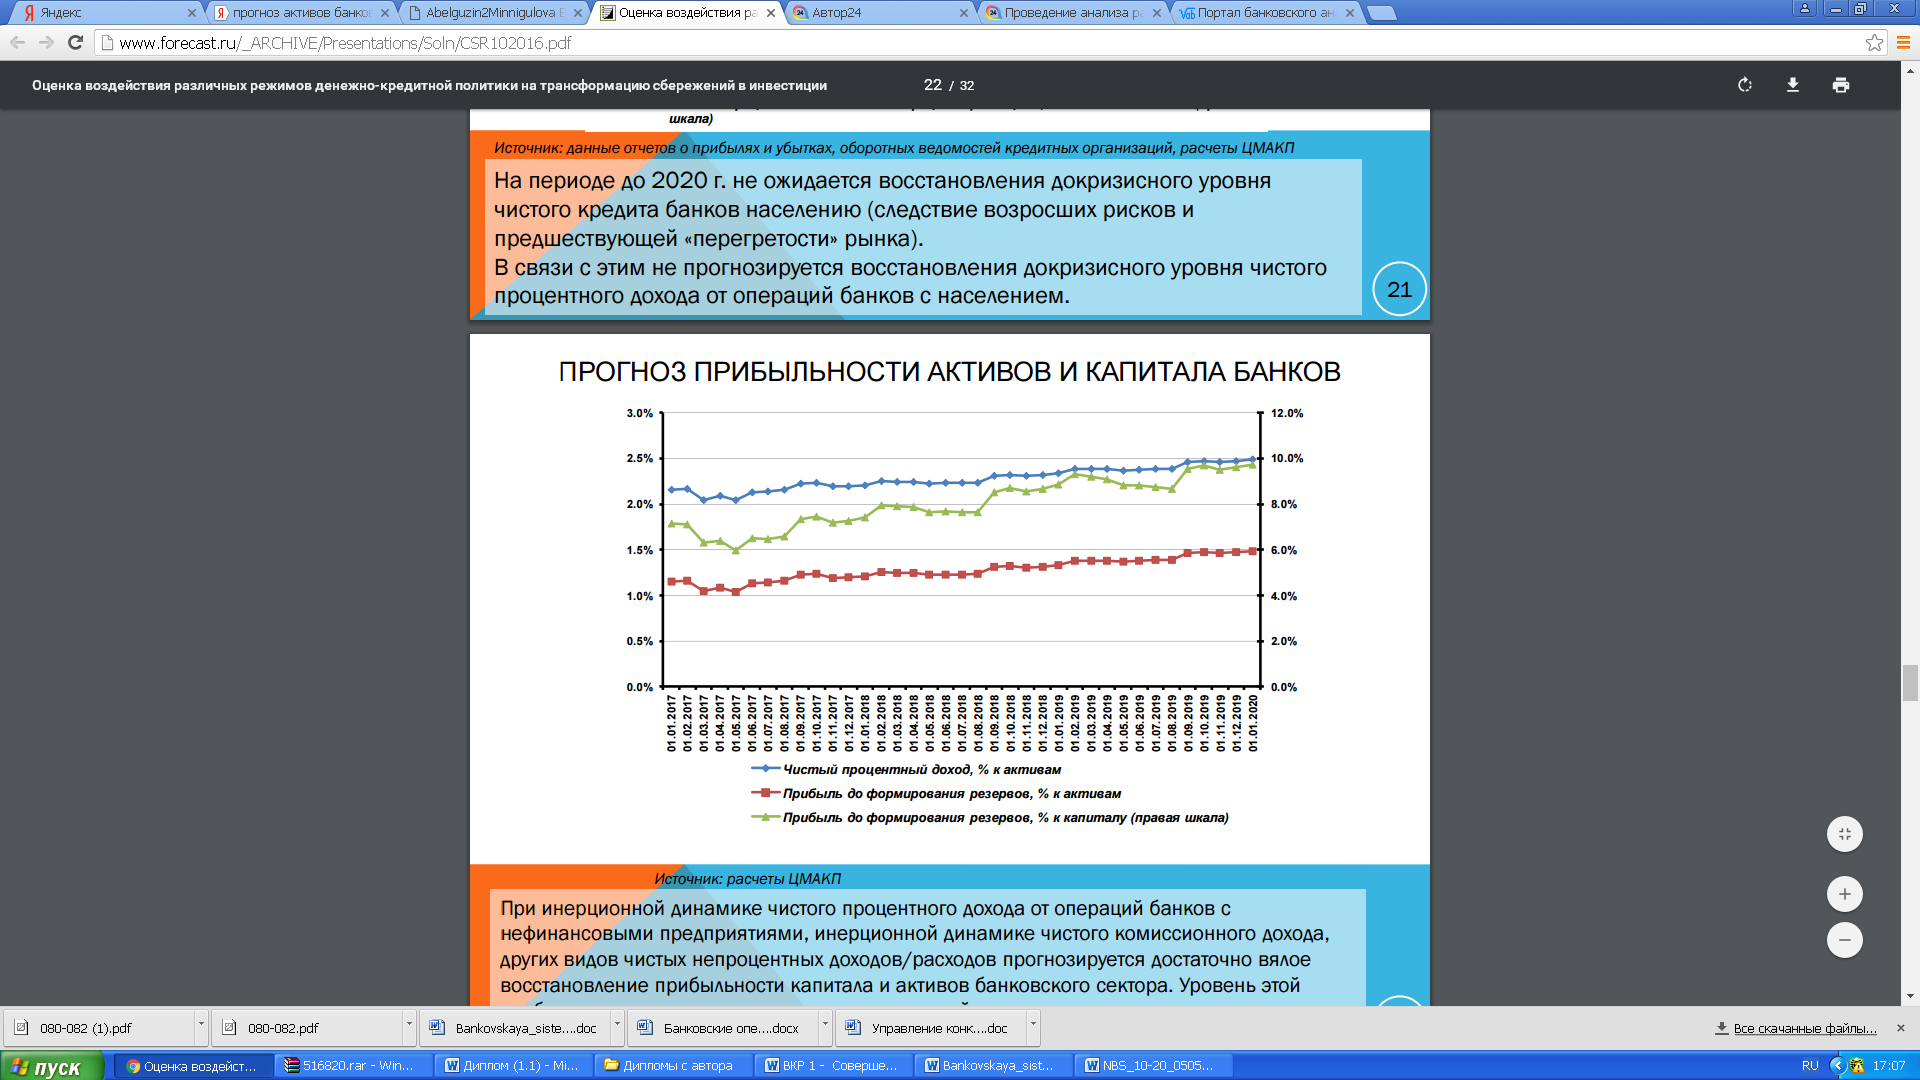Click the browser Back arrow

coord(17,42)
